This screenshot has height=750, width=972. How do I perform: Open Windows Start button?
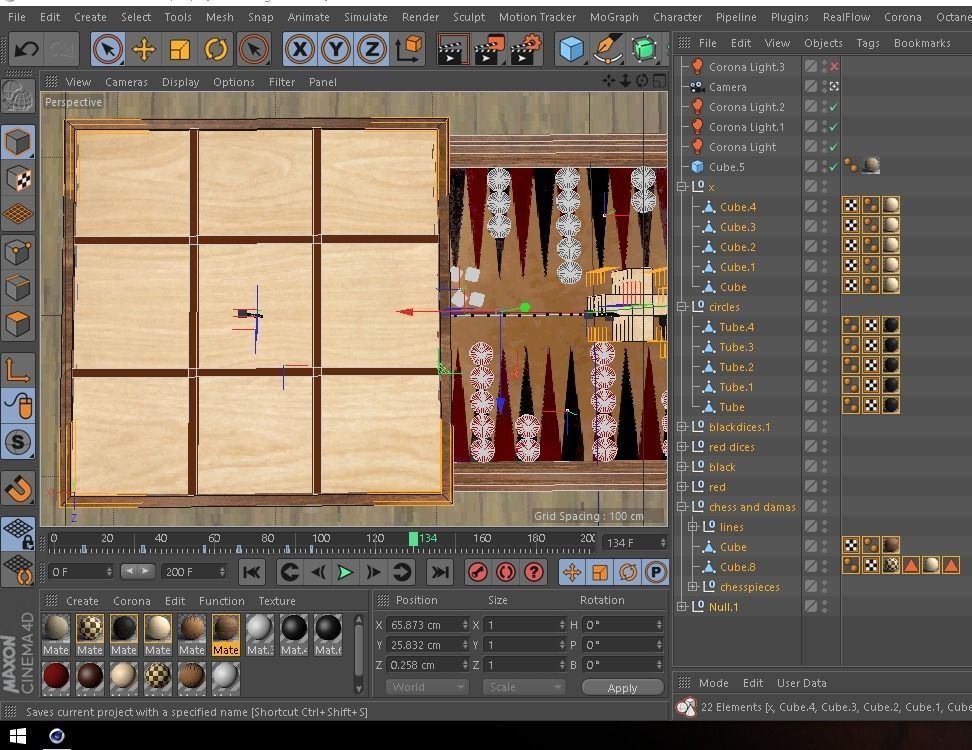[x=18, y=736]
